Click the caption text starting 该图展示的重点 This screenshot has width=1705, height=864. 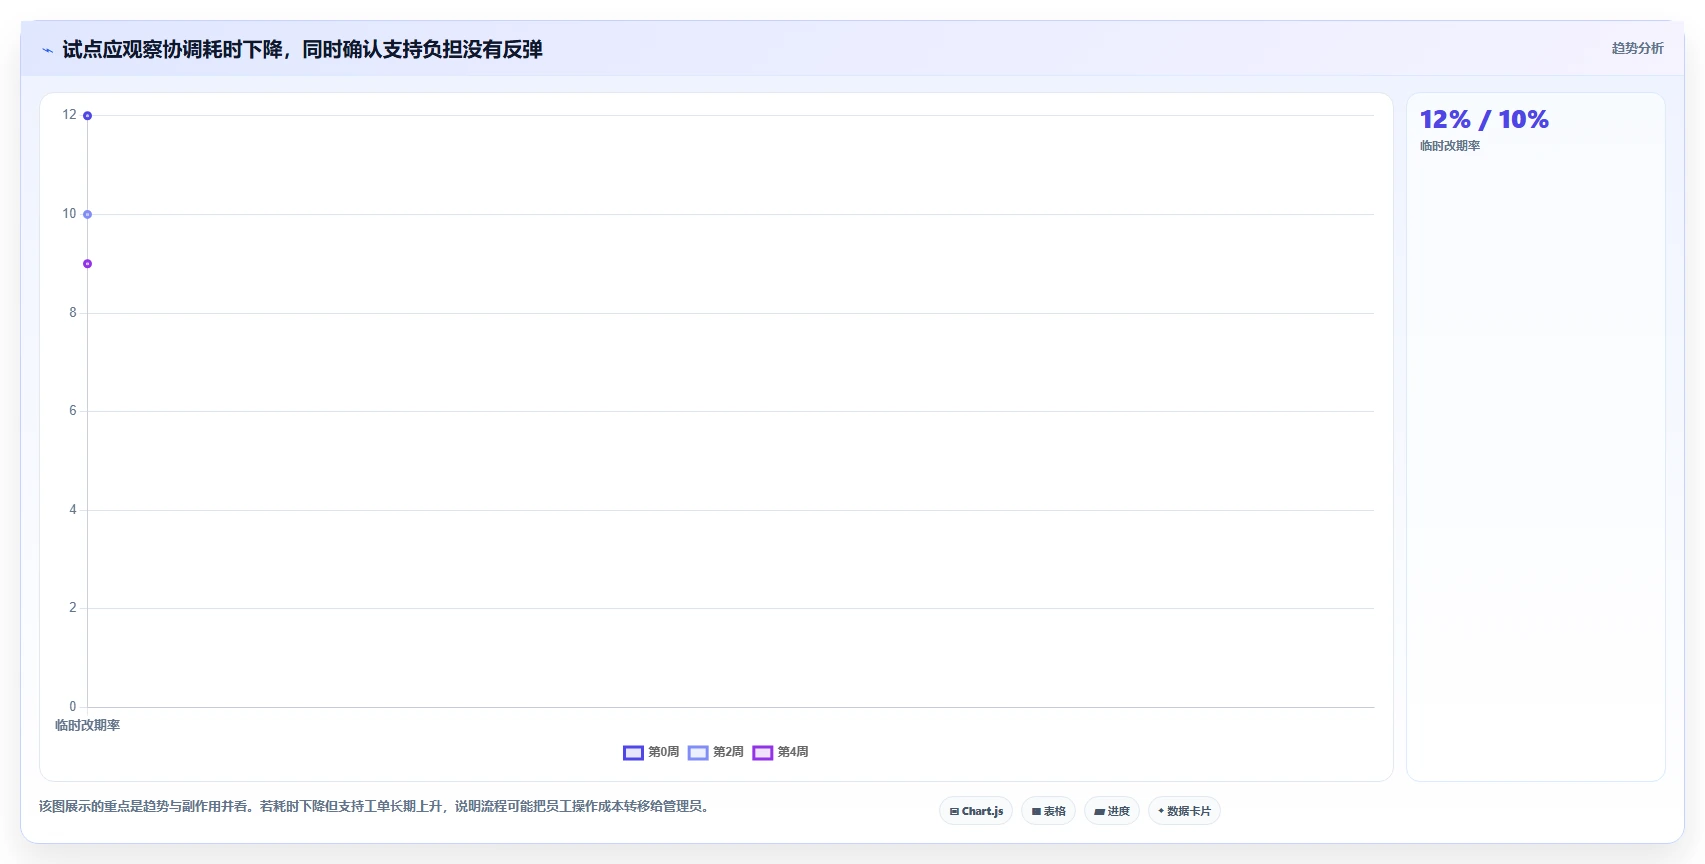coord(376,806)
